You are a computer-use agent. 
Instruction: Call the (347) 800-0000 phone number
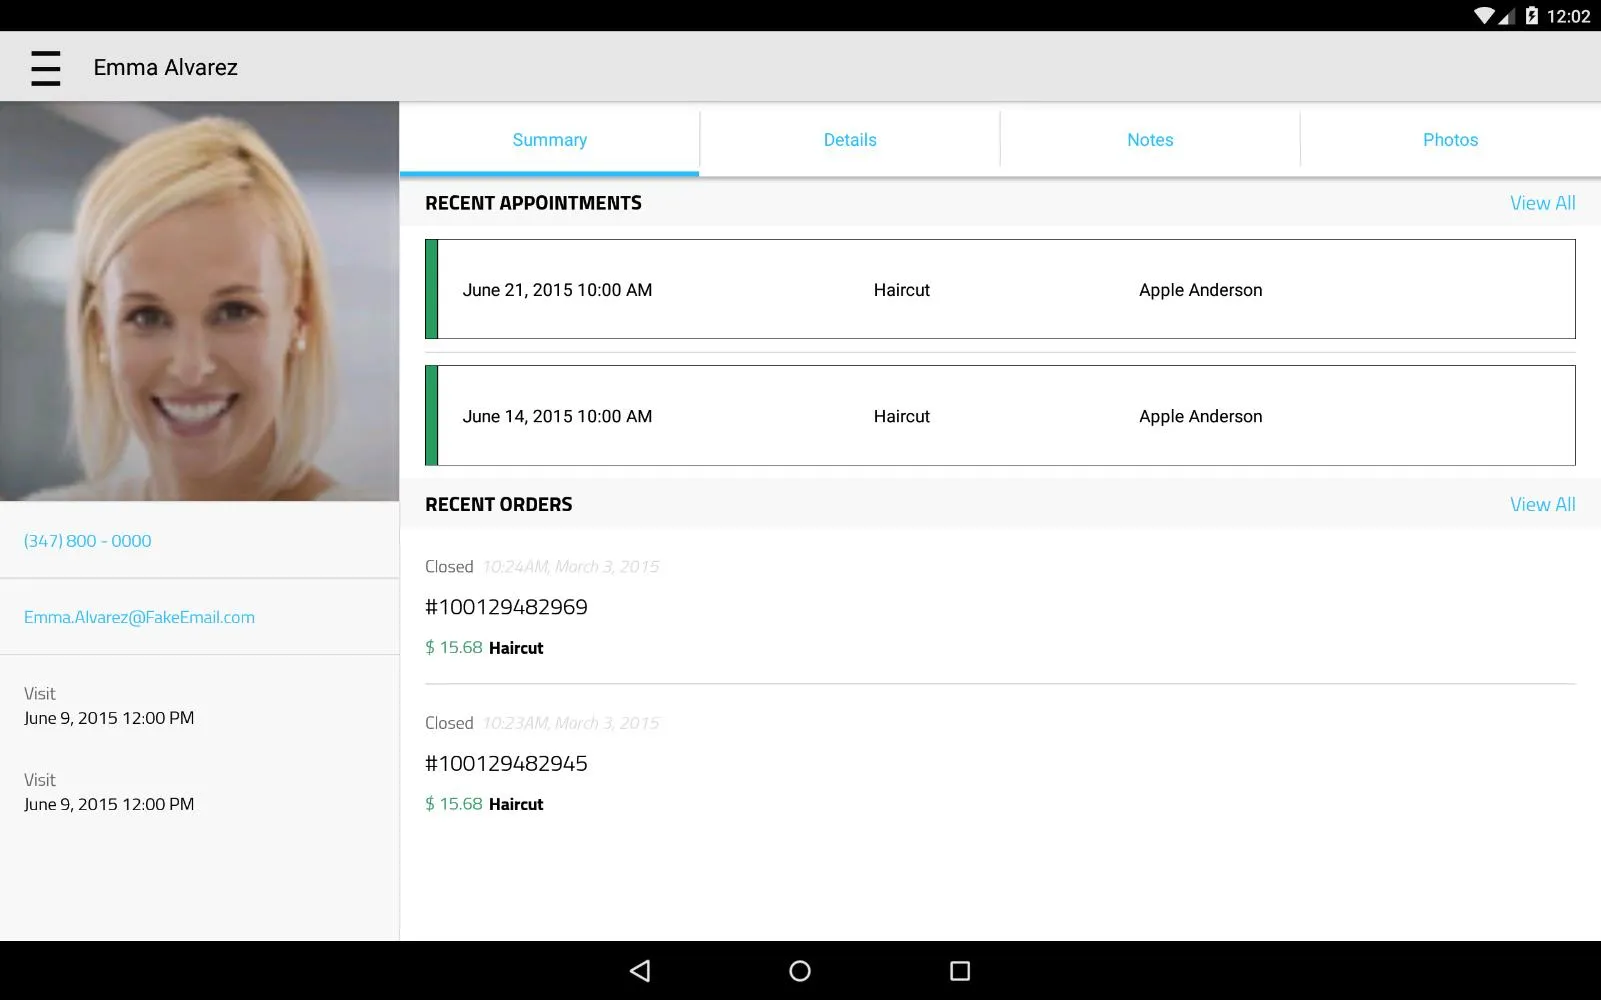tap(87, 540)
